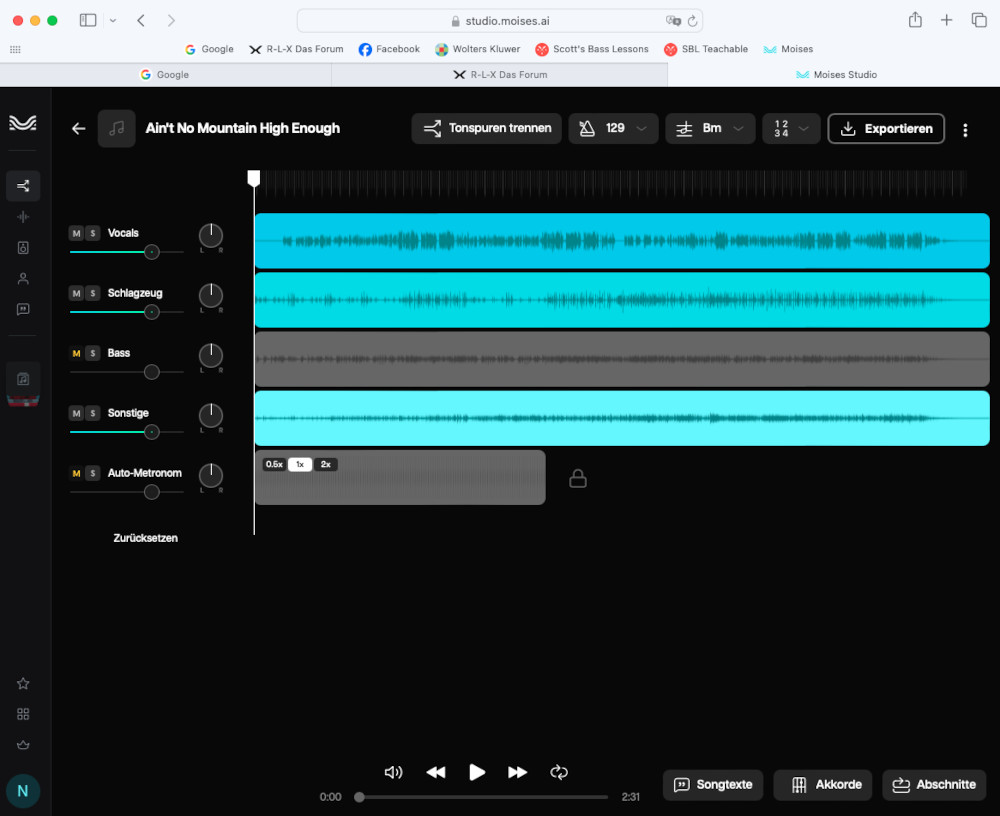Open the R-L-X Das Forum tab
The width and height of the screenshot is (1000, 816).
(x=499, y=75)
